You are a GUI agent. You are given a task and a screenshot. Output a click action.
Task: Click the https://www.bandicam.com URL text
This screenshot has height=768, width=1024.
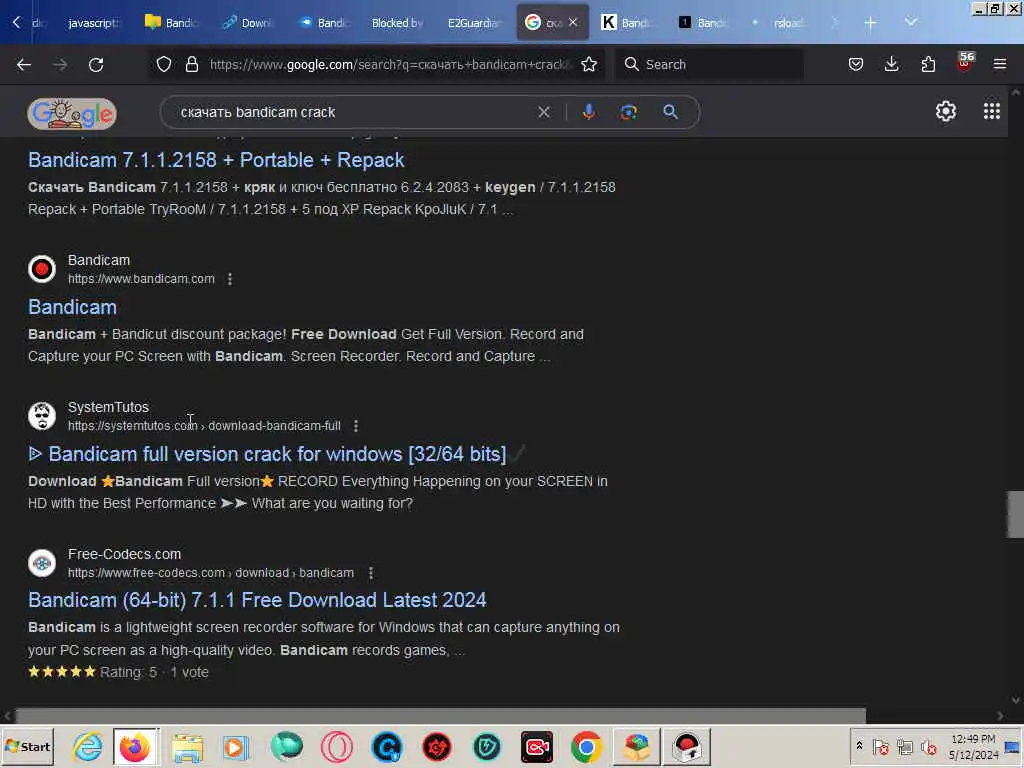(141, 279)
